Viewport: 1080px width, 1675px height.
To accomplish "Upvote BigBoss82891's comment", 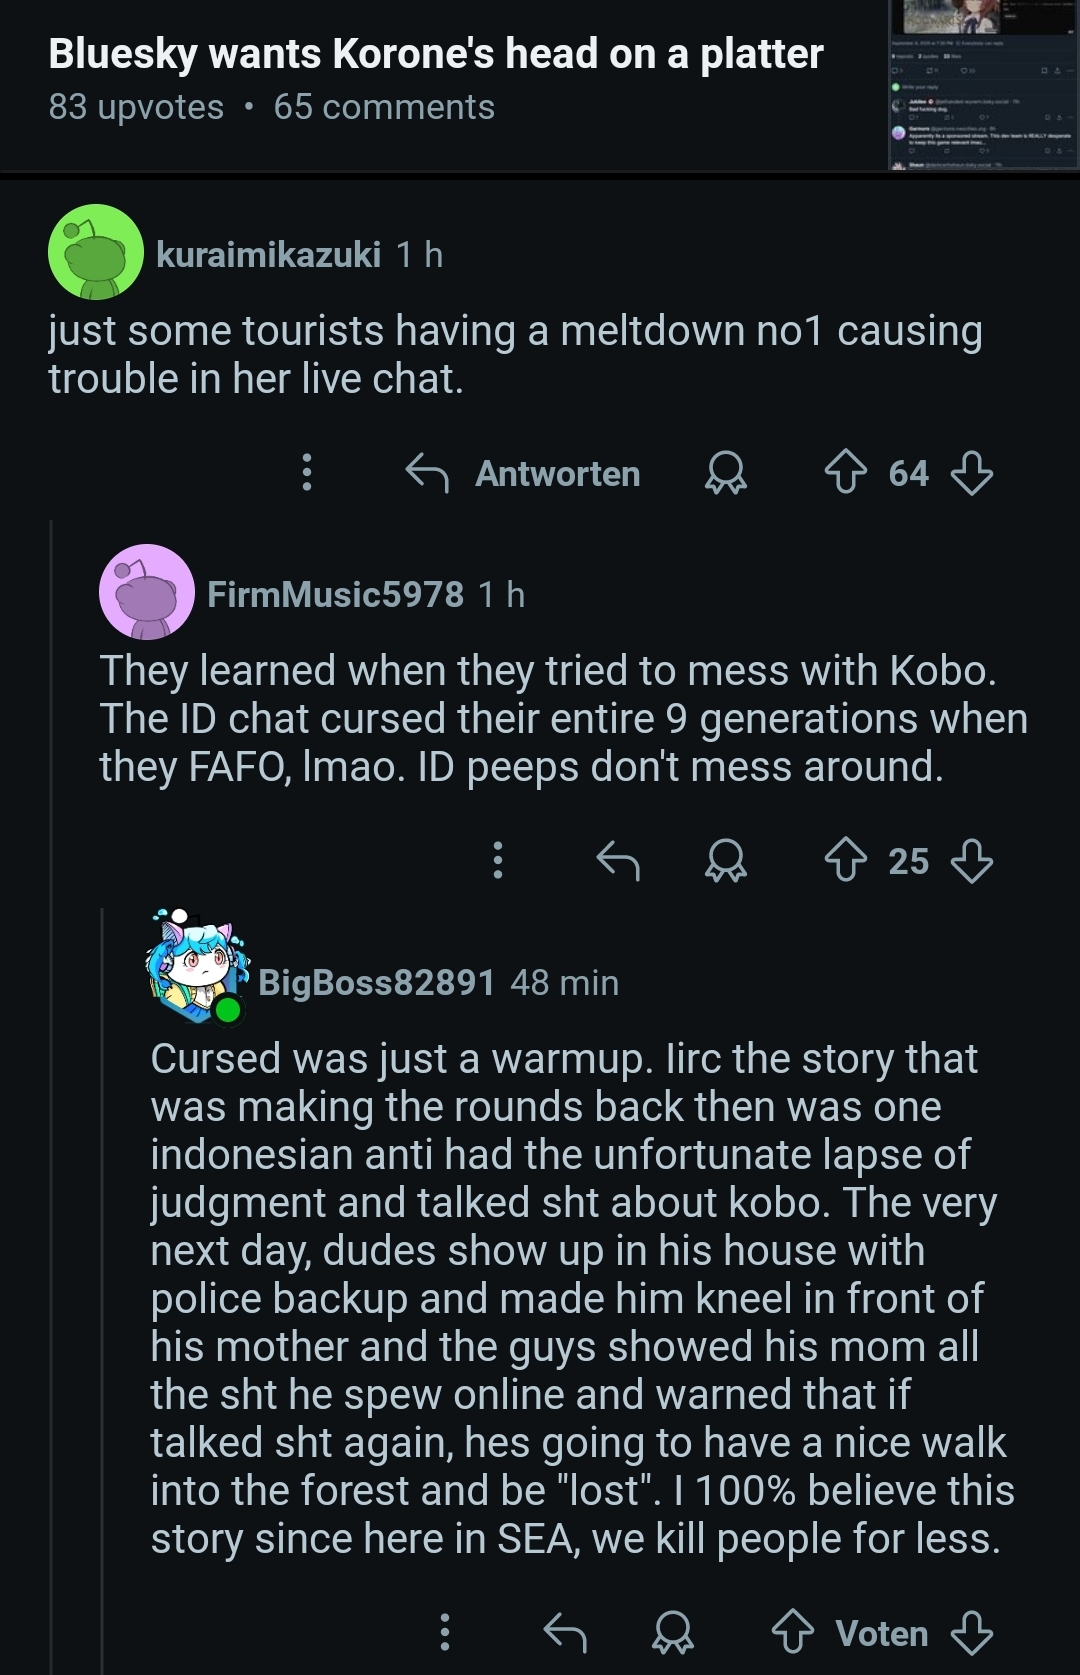I will tap(793, 1633).
